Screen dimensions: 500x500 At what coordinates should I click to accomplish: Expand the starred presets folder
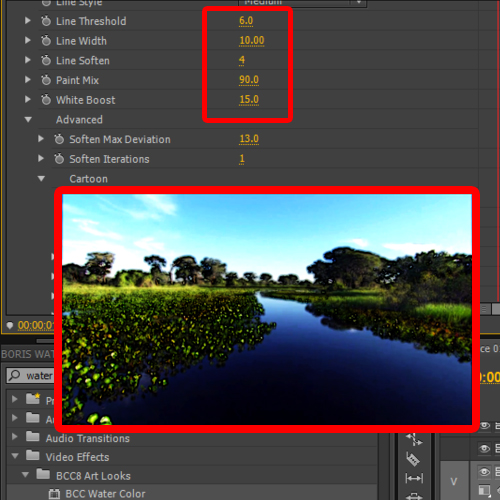point(15,399)
